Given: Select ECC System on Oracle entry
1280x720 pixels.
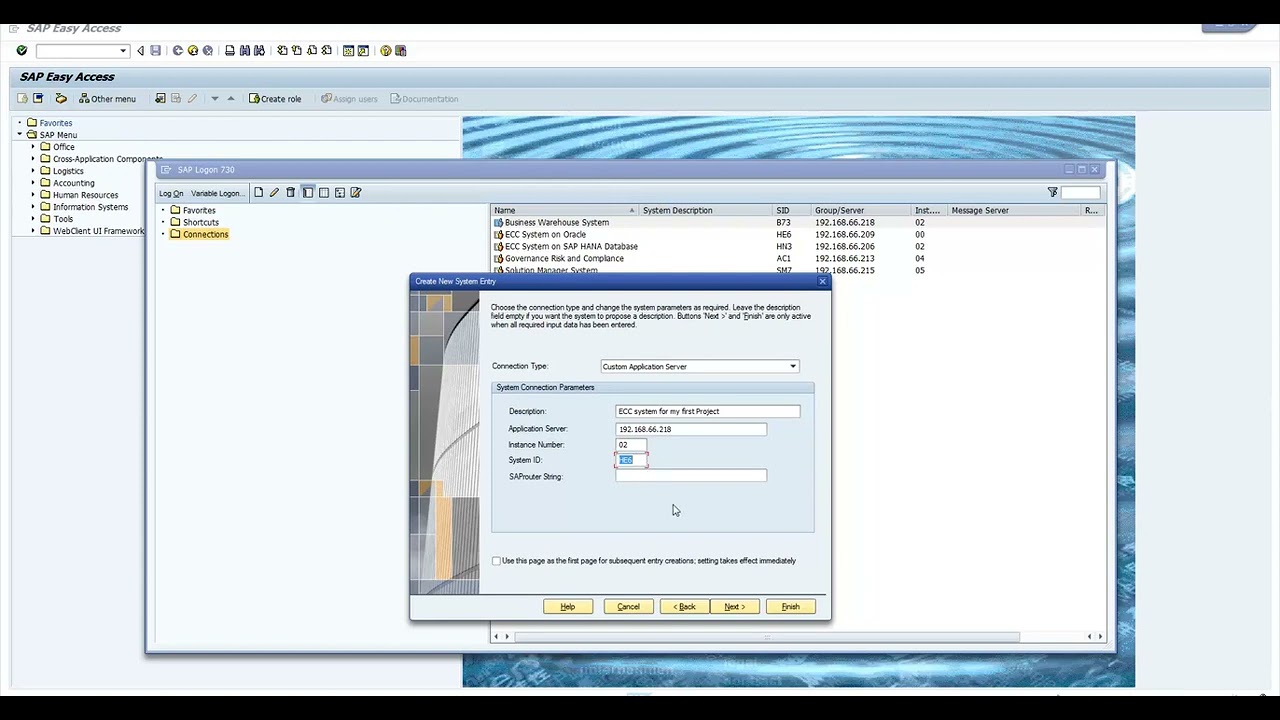Looking at the screenshot, I should tap(545, 234).
